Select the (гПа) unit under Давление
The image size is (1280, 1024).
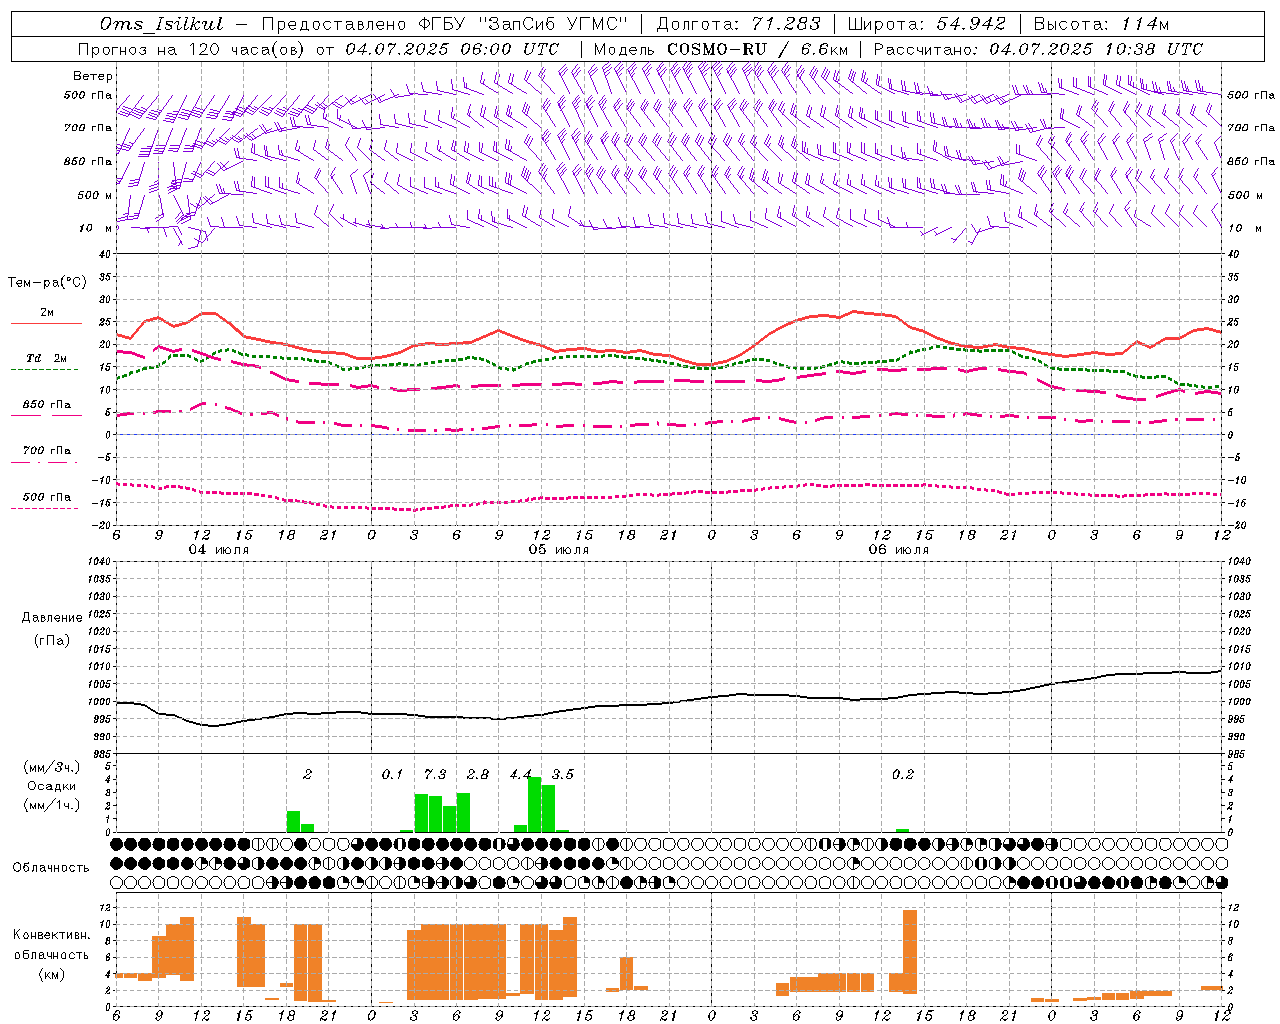[x=52, y=640]
